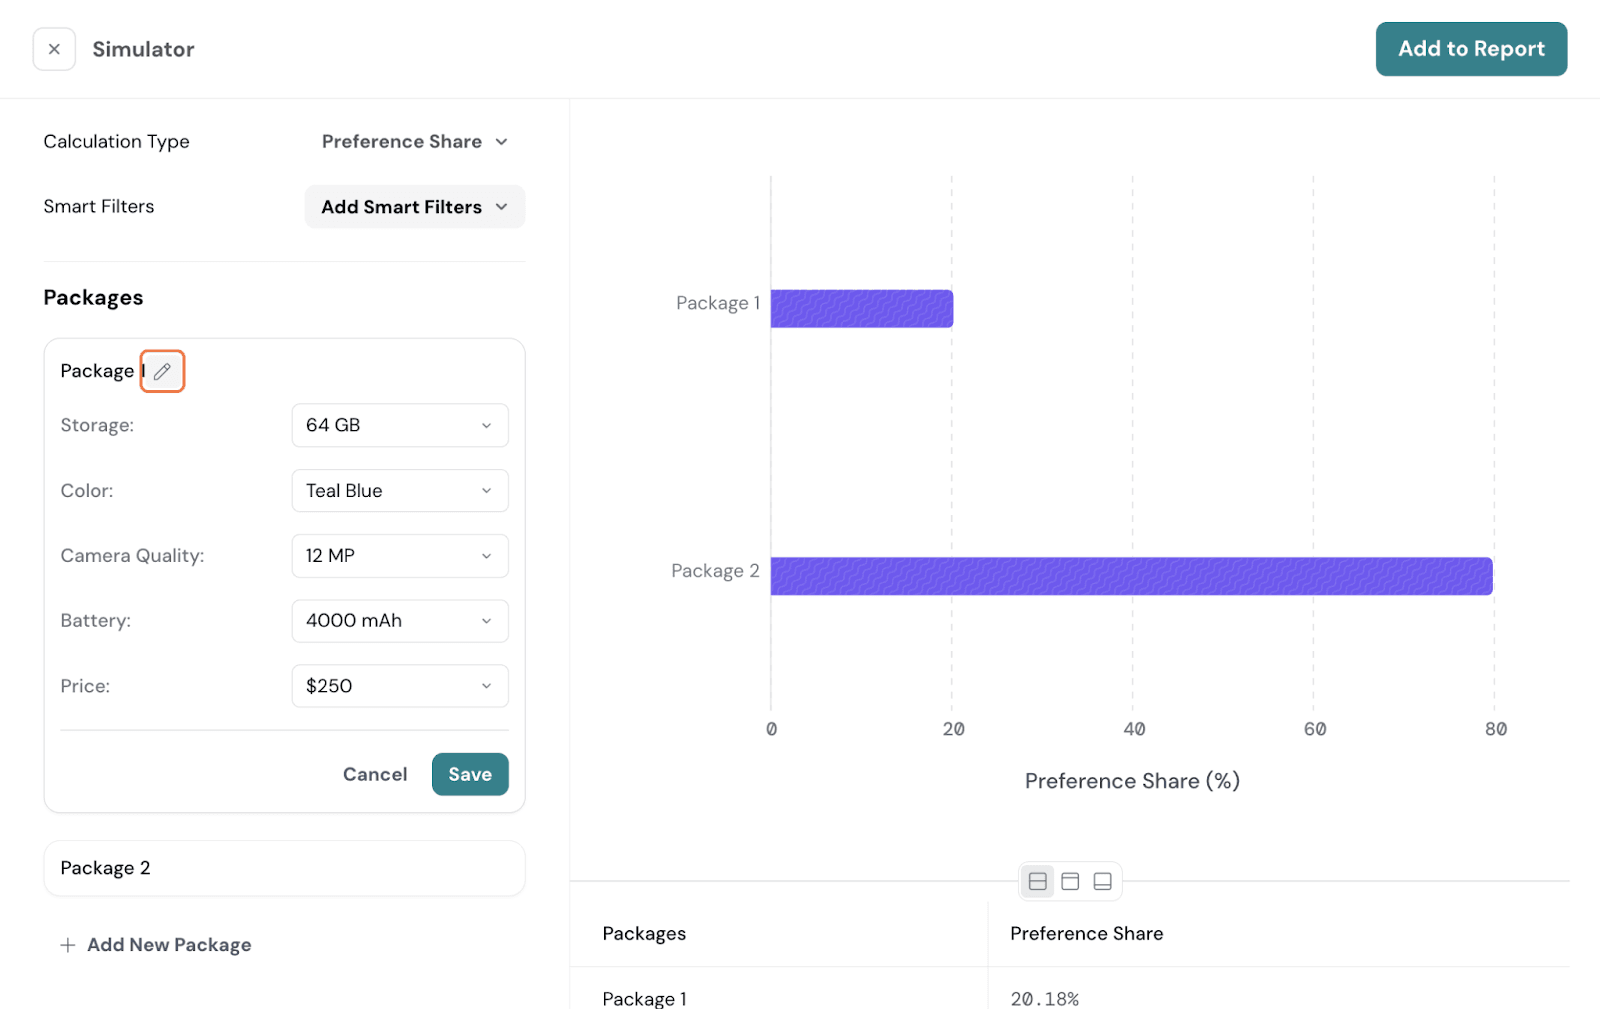Click Cancel in the Package 1 editor
This screenshot has width=1600, height=1009.
point(375,774)
